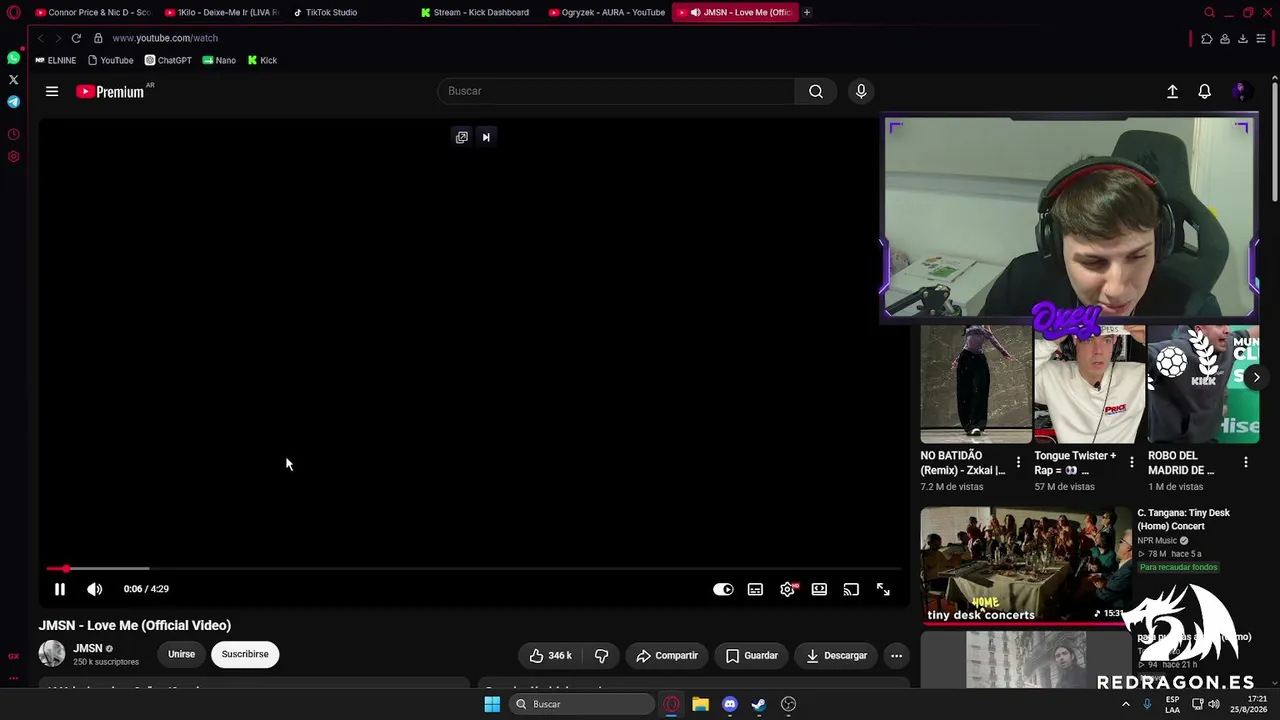1280x720 pixels.
Task: Open video player settings gear
Action: (x=788, y=589)
